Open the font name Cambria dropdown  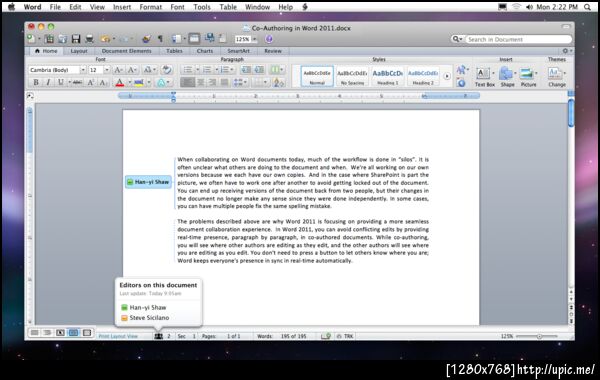click(x=83, y=70)
